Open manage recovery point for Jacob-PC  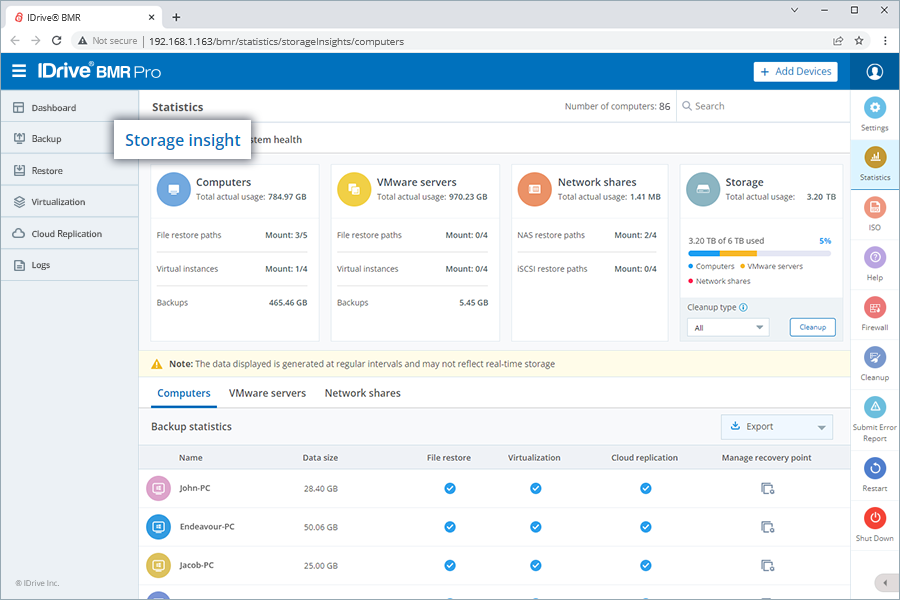(767, 566)
